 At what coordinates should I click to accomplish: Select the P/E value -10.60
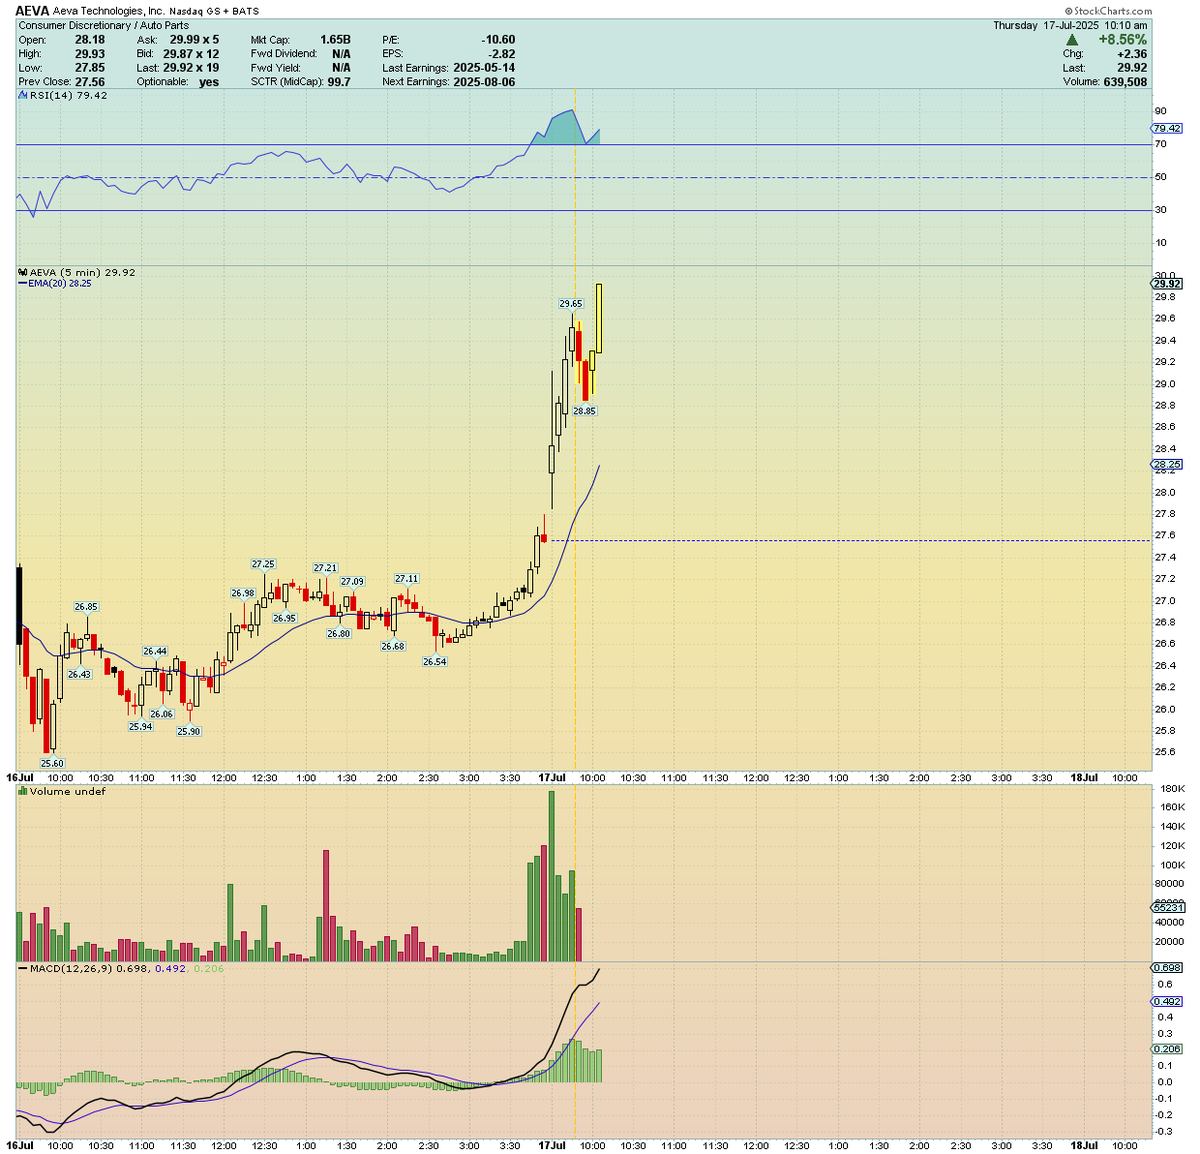tap(498, 40)
